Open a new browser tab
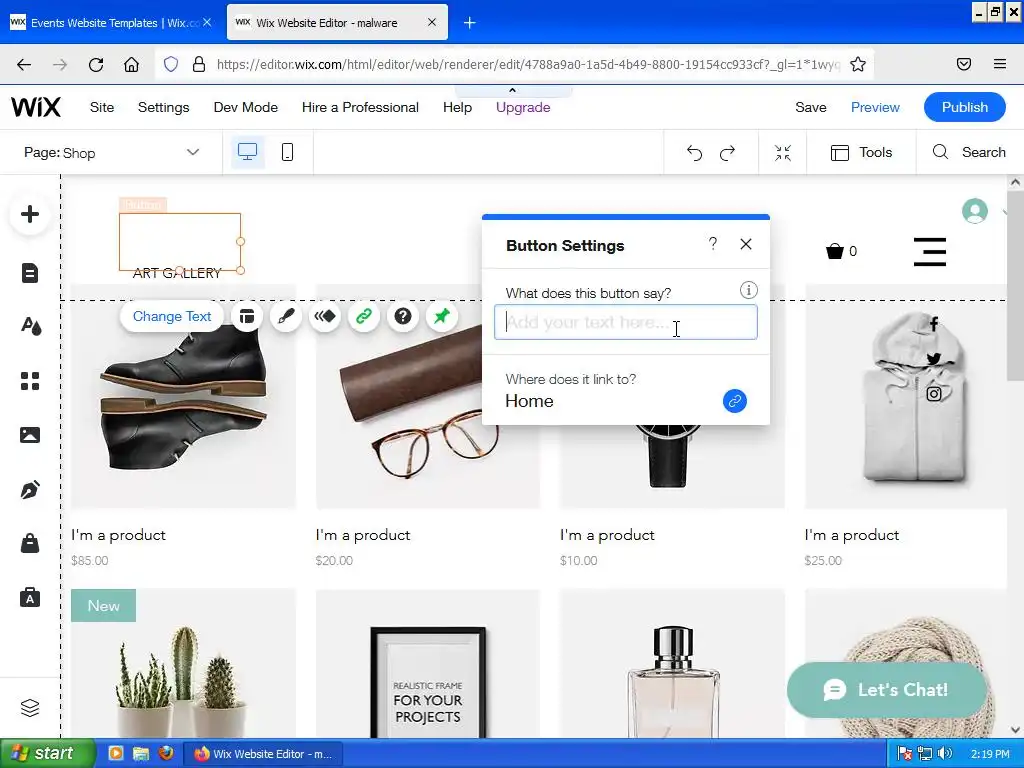Screen dimensions: 1024x768 [470, 23]
